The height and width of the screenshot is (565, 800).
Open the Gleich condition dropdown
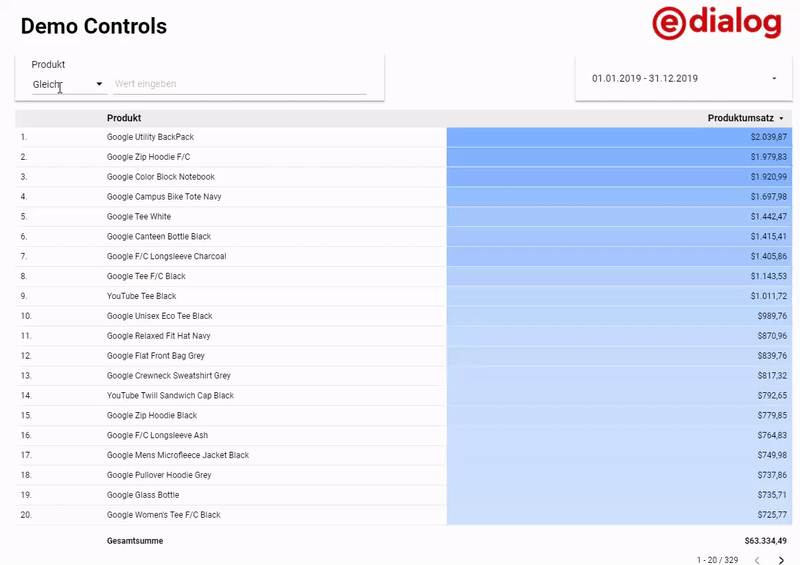click(68, 84)
